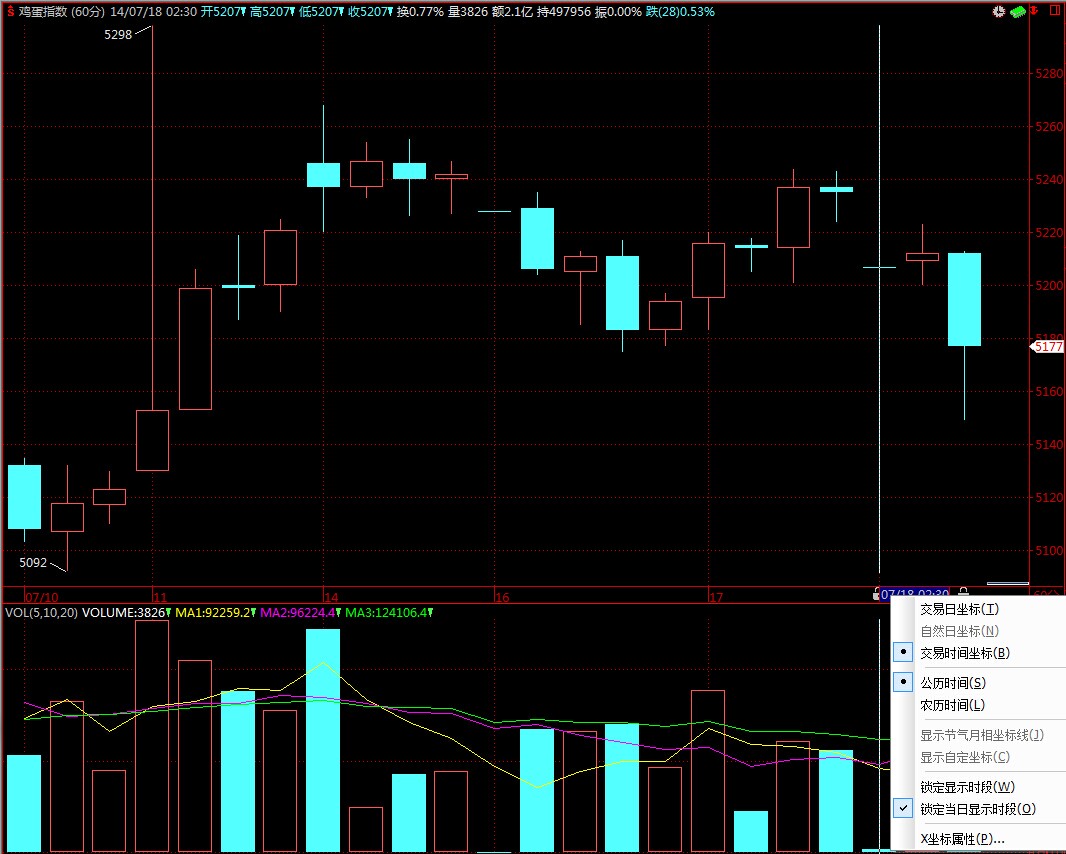Click the 5177 current price marker on axis
This screenshot has height=854, width=1066.
tap(1047, 347)
